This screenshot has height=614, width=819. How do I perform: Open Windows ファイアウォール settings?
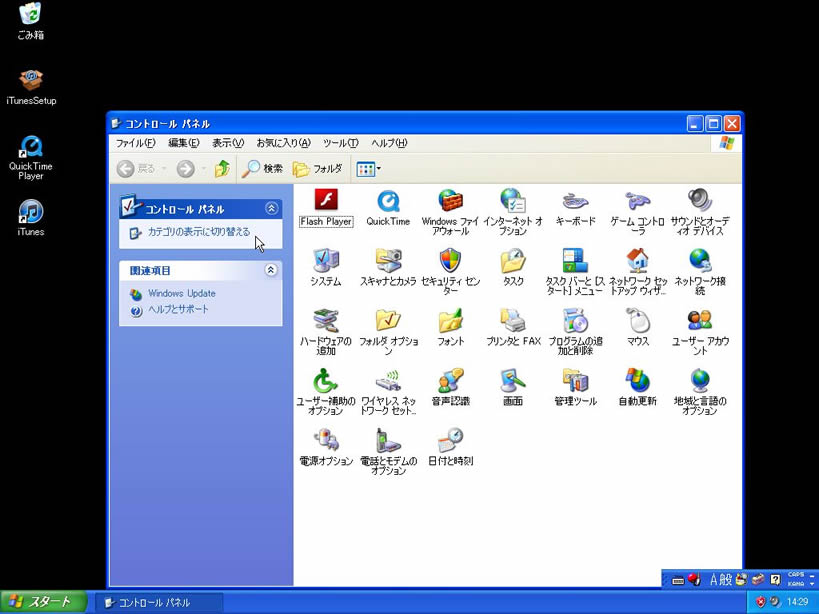(x=450, y=212)
